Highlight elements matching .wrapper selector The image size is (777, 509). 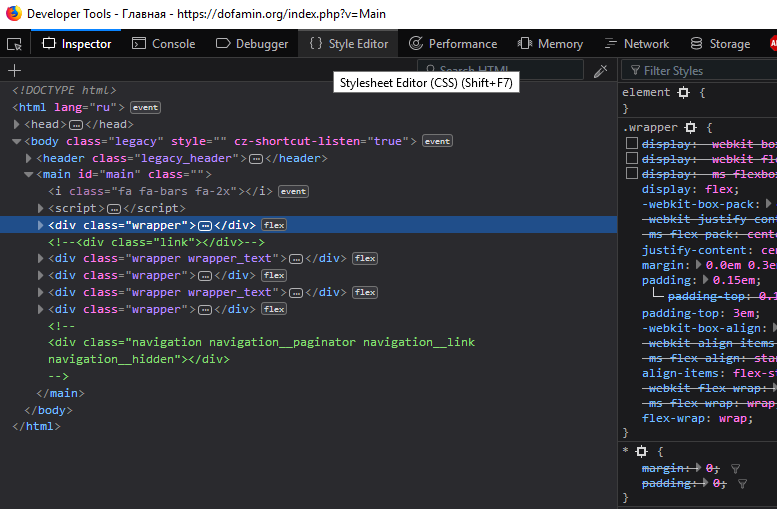pos(689,127)
